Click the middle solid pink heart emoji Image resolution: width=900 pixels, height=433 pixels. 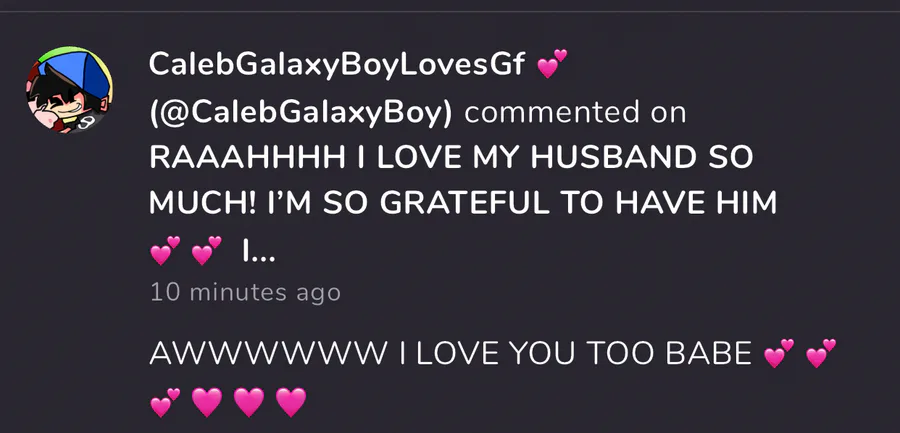click(x=249, y=402)
